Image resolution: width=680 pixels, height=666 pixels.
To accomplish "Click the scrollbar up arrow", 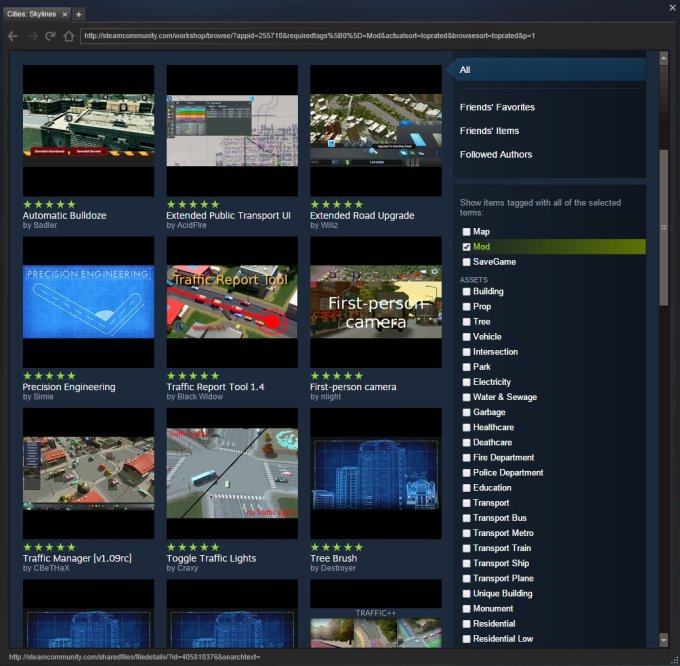I will coord(664,58).
